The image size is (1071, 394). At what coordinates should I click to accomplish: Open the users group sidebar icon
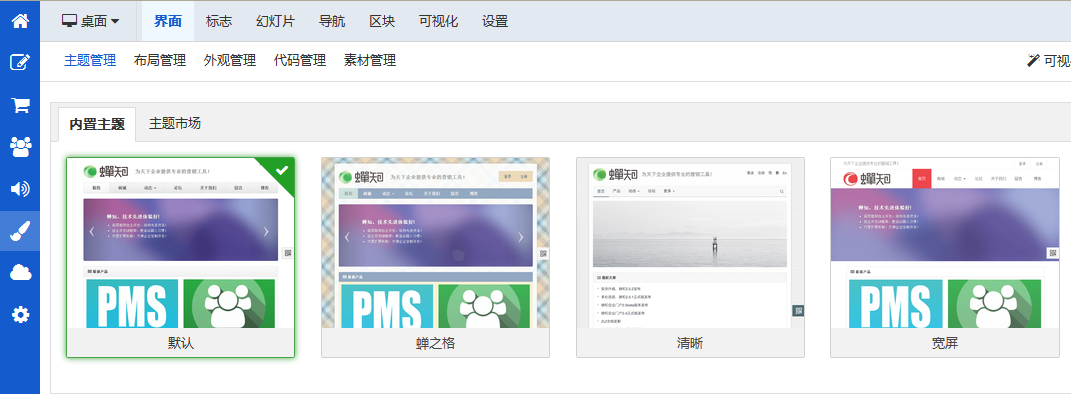pos(20,147)
